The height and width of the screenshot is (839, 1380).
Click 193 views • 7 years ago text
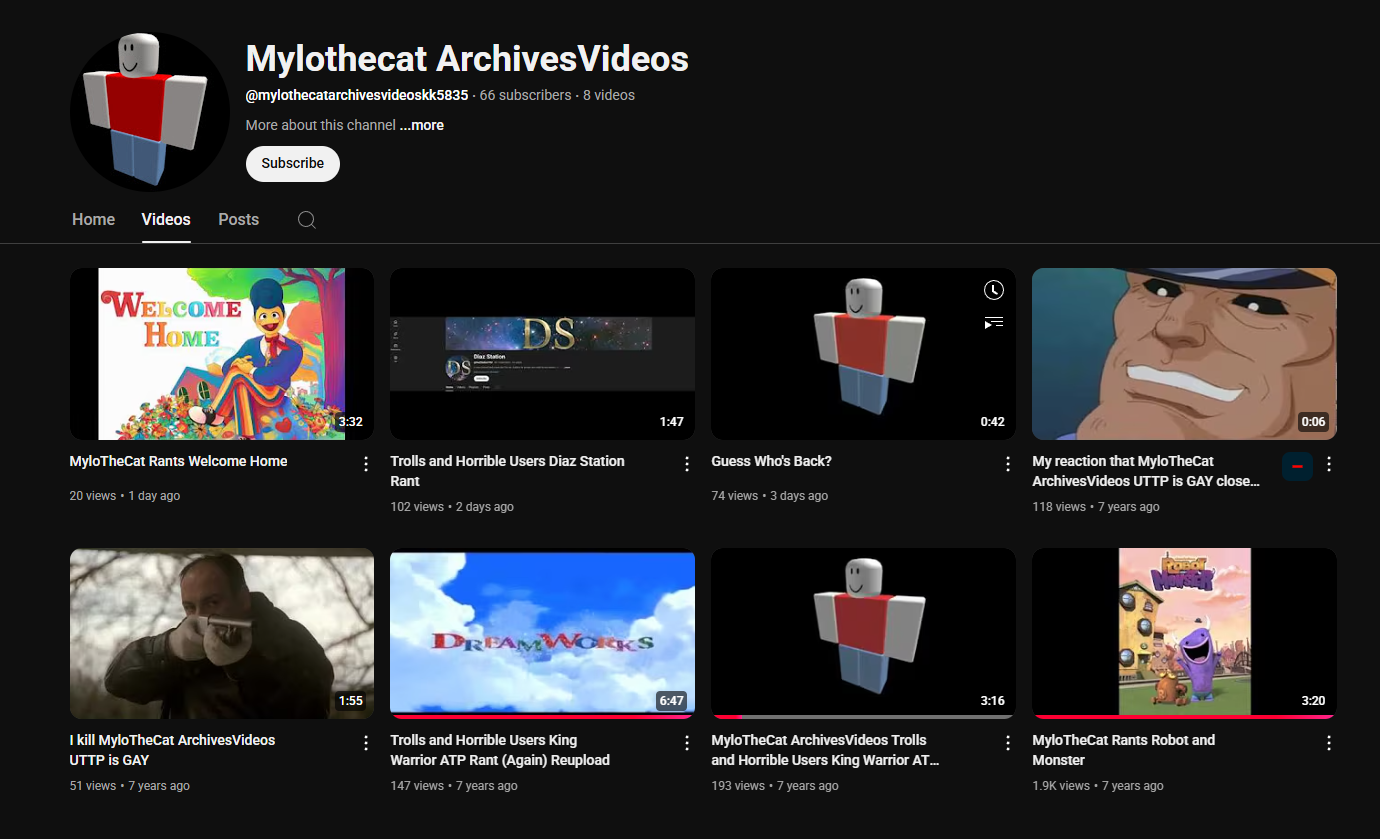coord(775,786)
